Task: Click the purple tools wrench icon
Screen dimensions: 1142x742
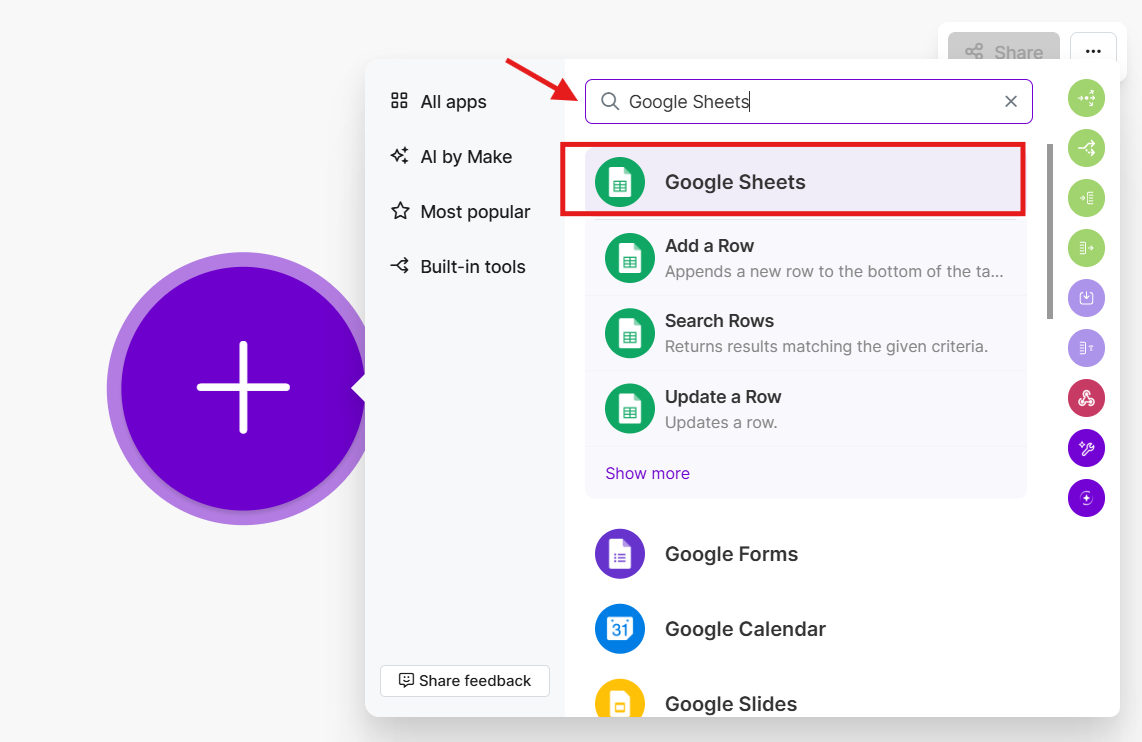Action: (x=1087, y=448)
